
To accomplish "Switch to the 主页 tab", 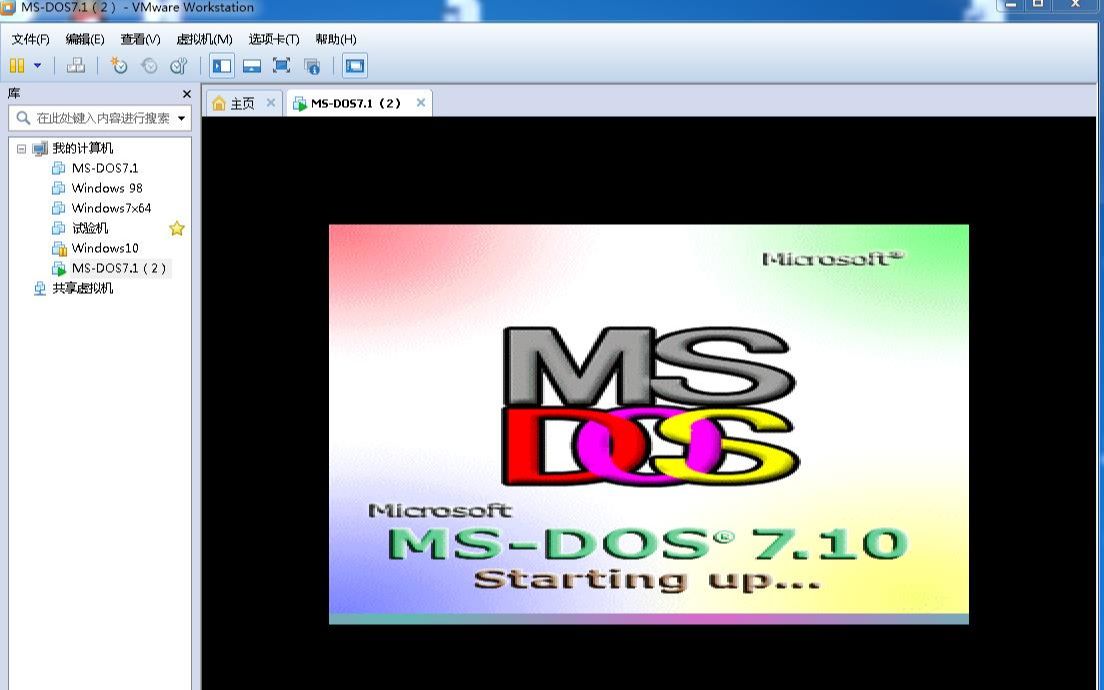I will pos(240,101).
